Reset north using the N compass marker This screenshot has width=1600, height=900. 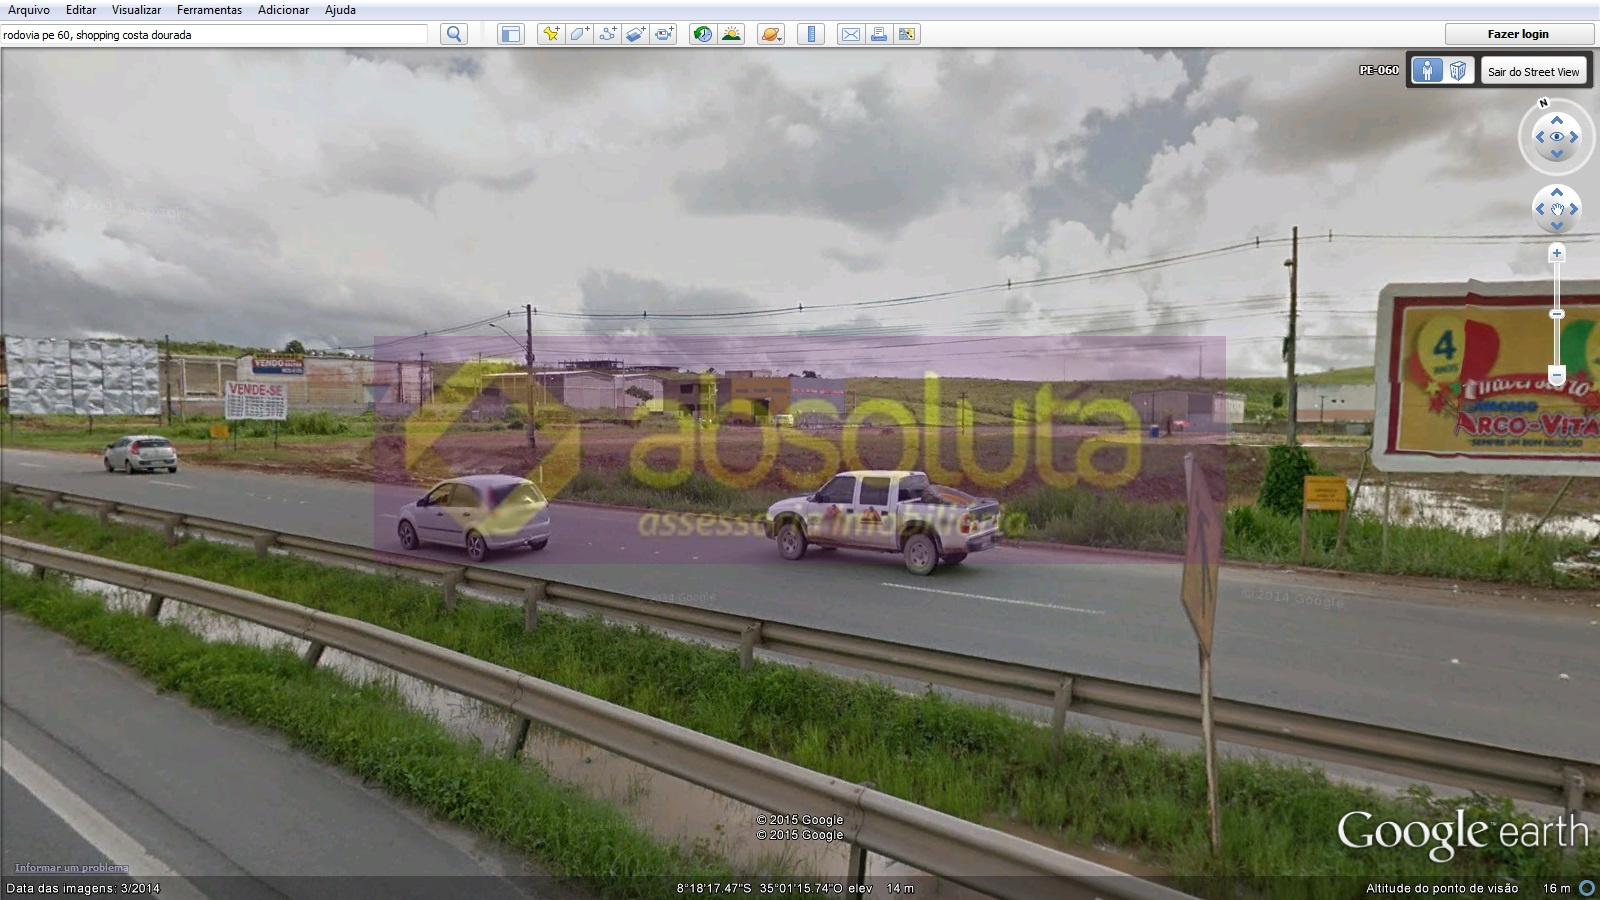tap(1543, 103)
